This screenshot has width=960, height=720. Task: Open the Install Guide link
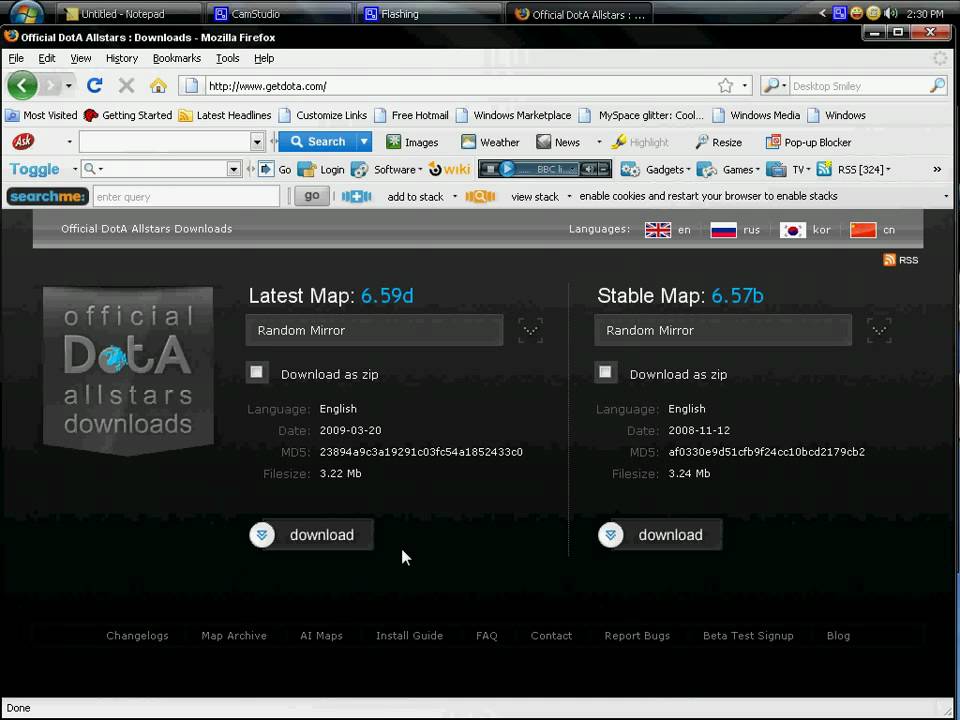tap(410, 636)
